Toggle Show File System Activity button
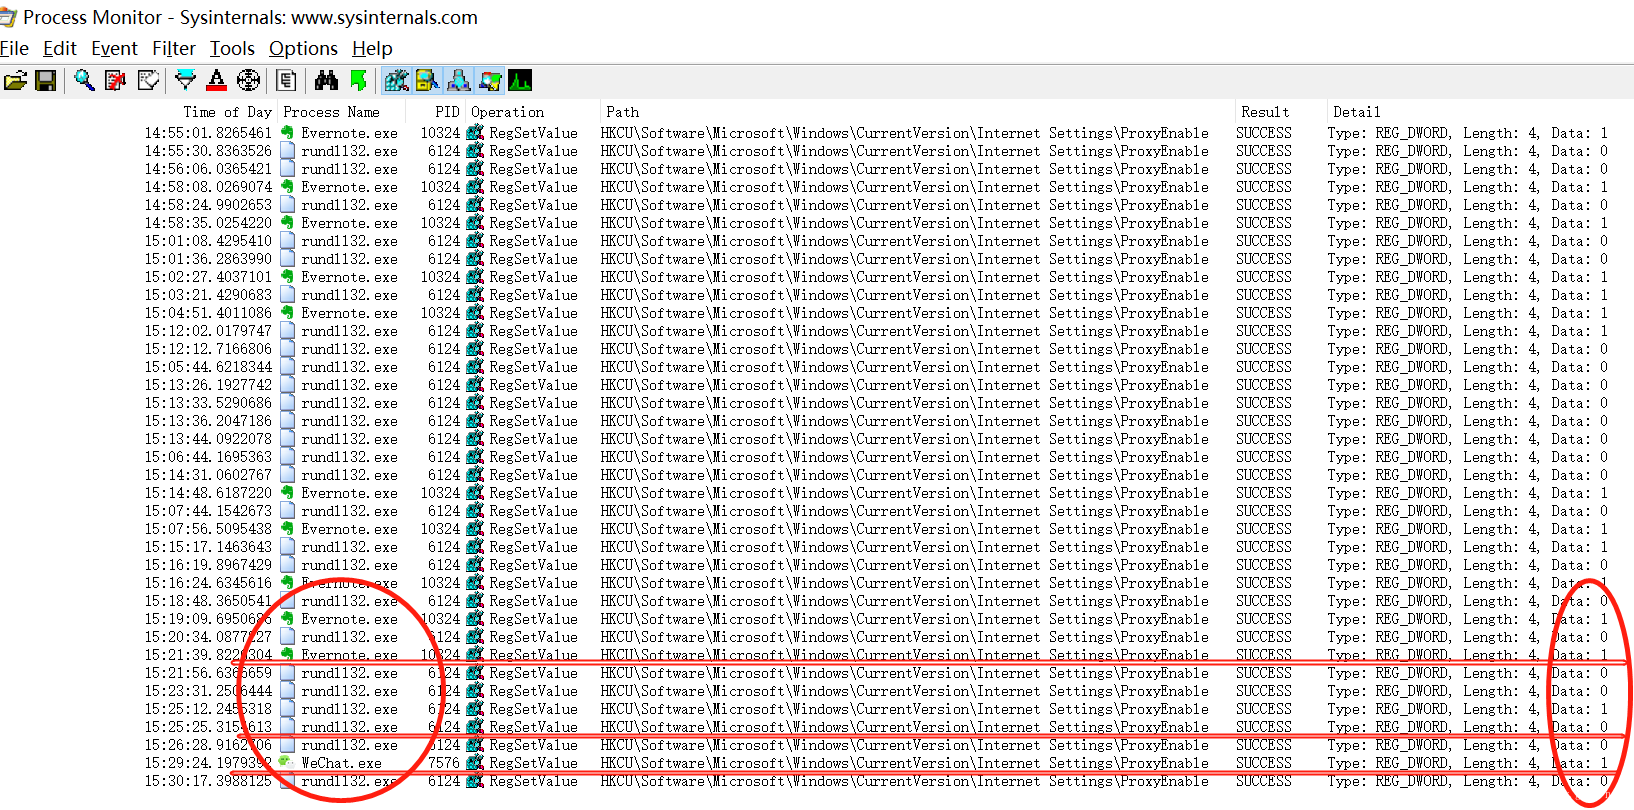This screenshot has width=1634, height=810. (x=427, y=81)
